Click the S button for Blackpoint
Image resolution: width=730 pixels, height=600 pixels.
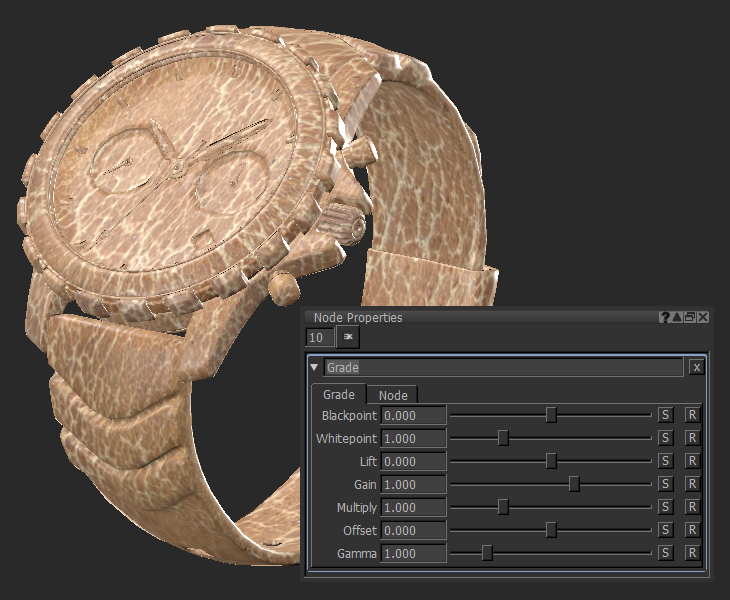(x=666, y=415)
